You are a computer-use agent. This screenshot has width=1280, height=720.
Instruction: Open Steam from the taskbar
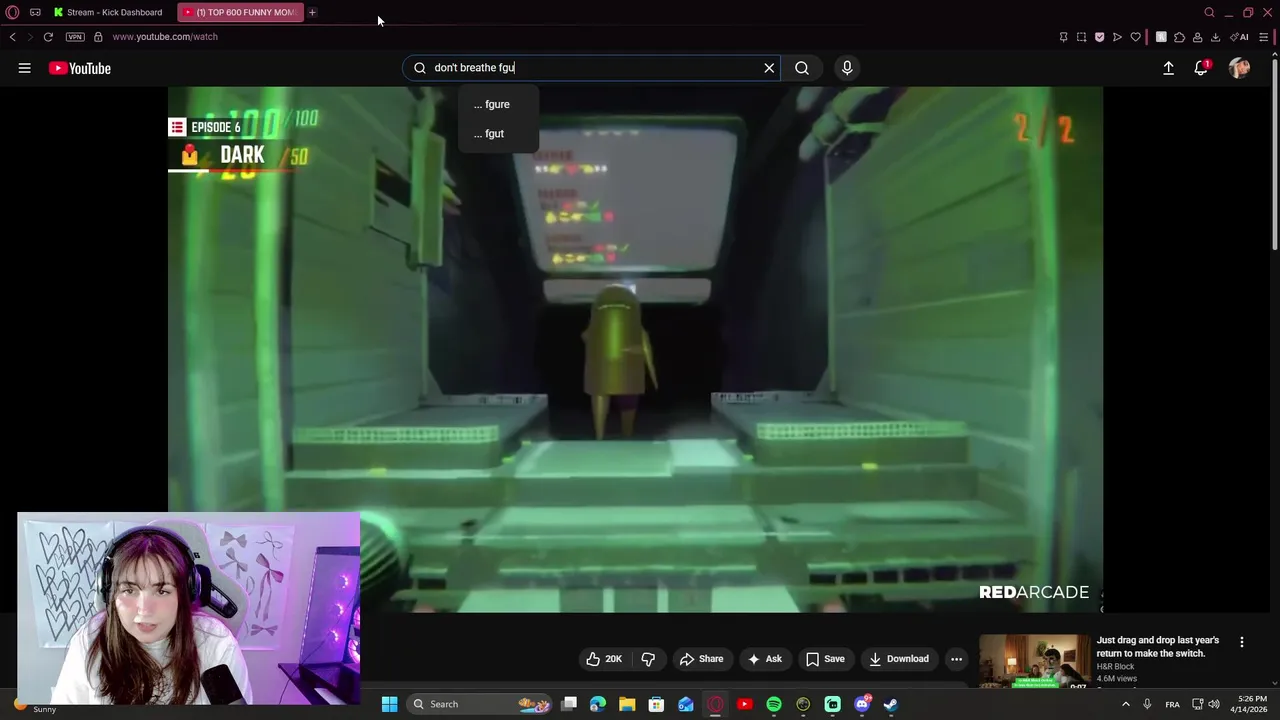click(891, 704)
